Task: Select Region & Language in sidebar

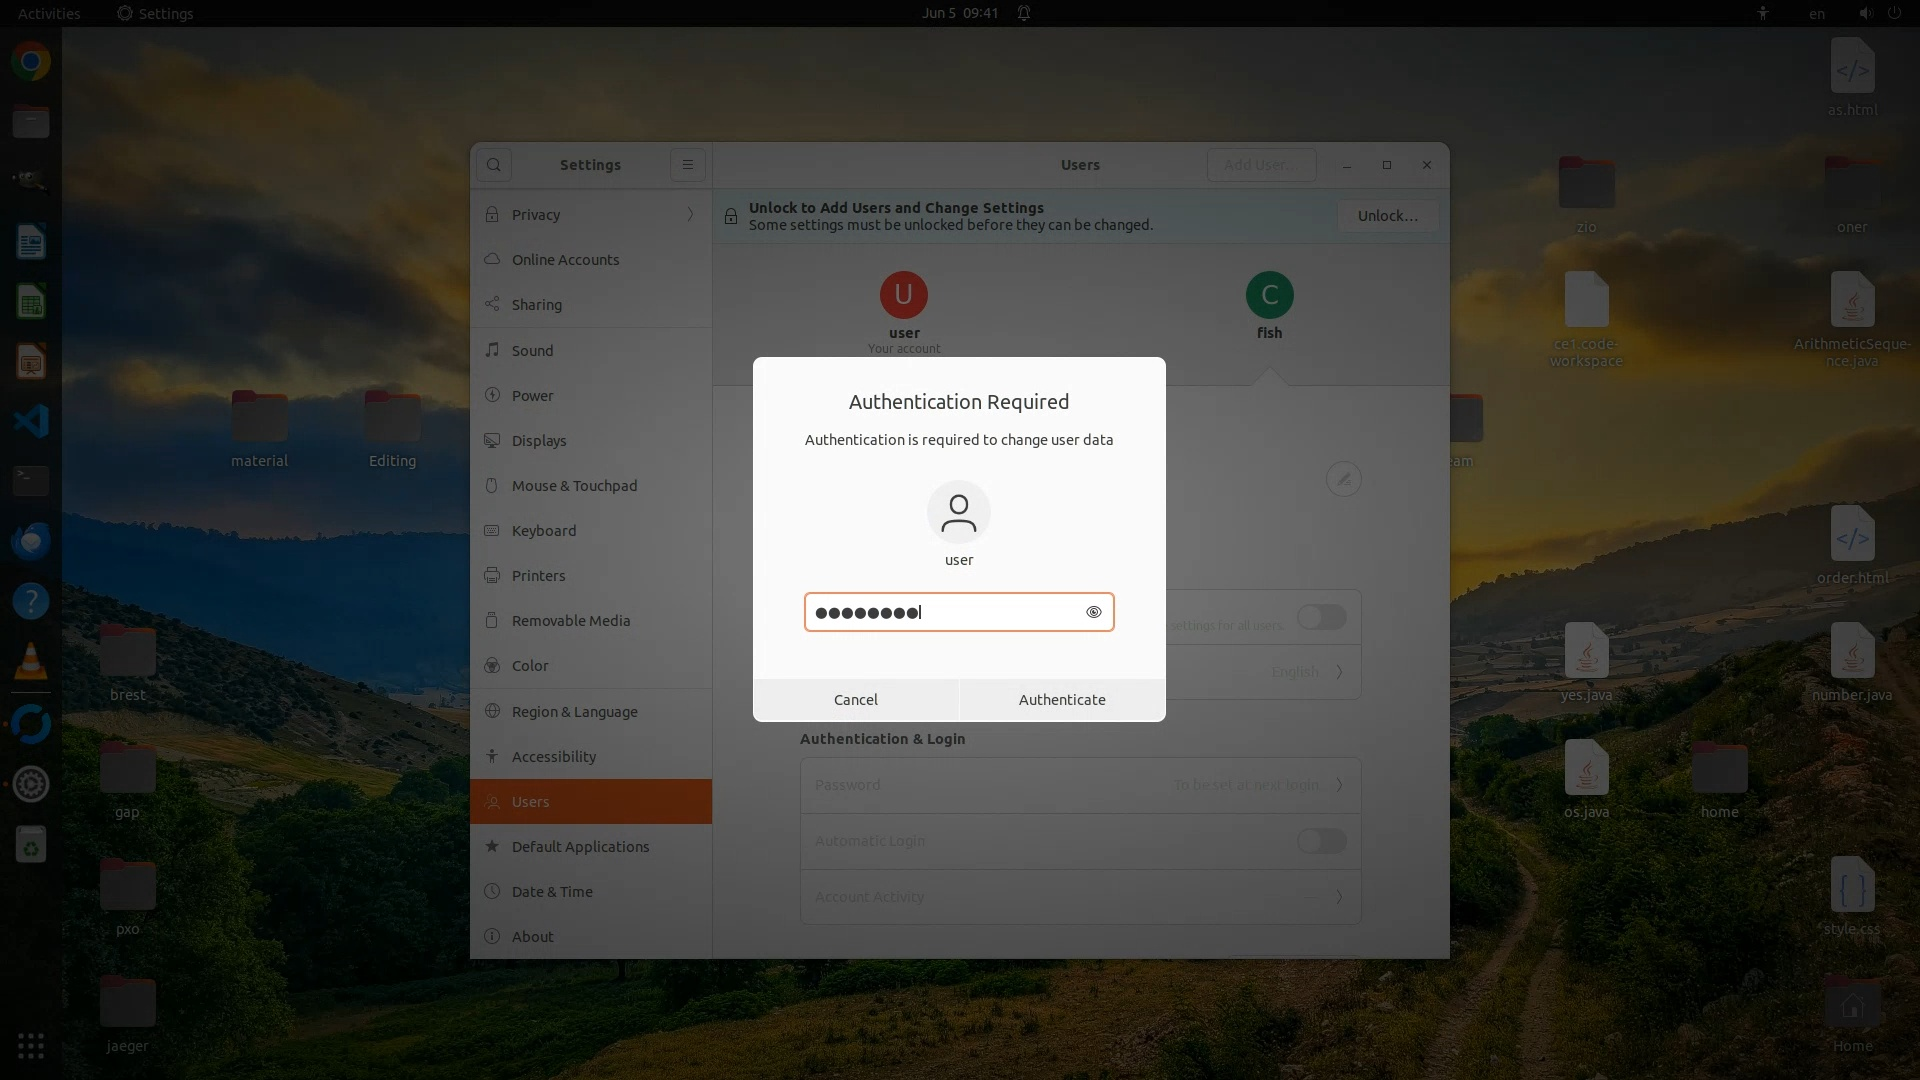Action: (x=574, y=712)
